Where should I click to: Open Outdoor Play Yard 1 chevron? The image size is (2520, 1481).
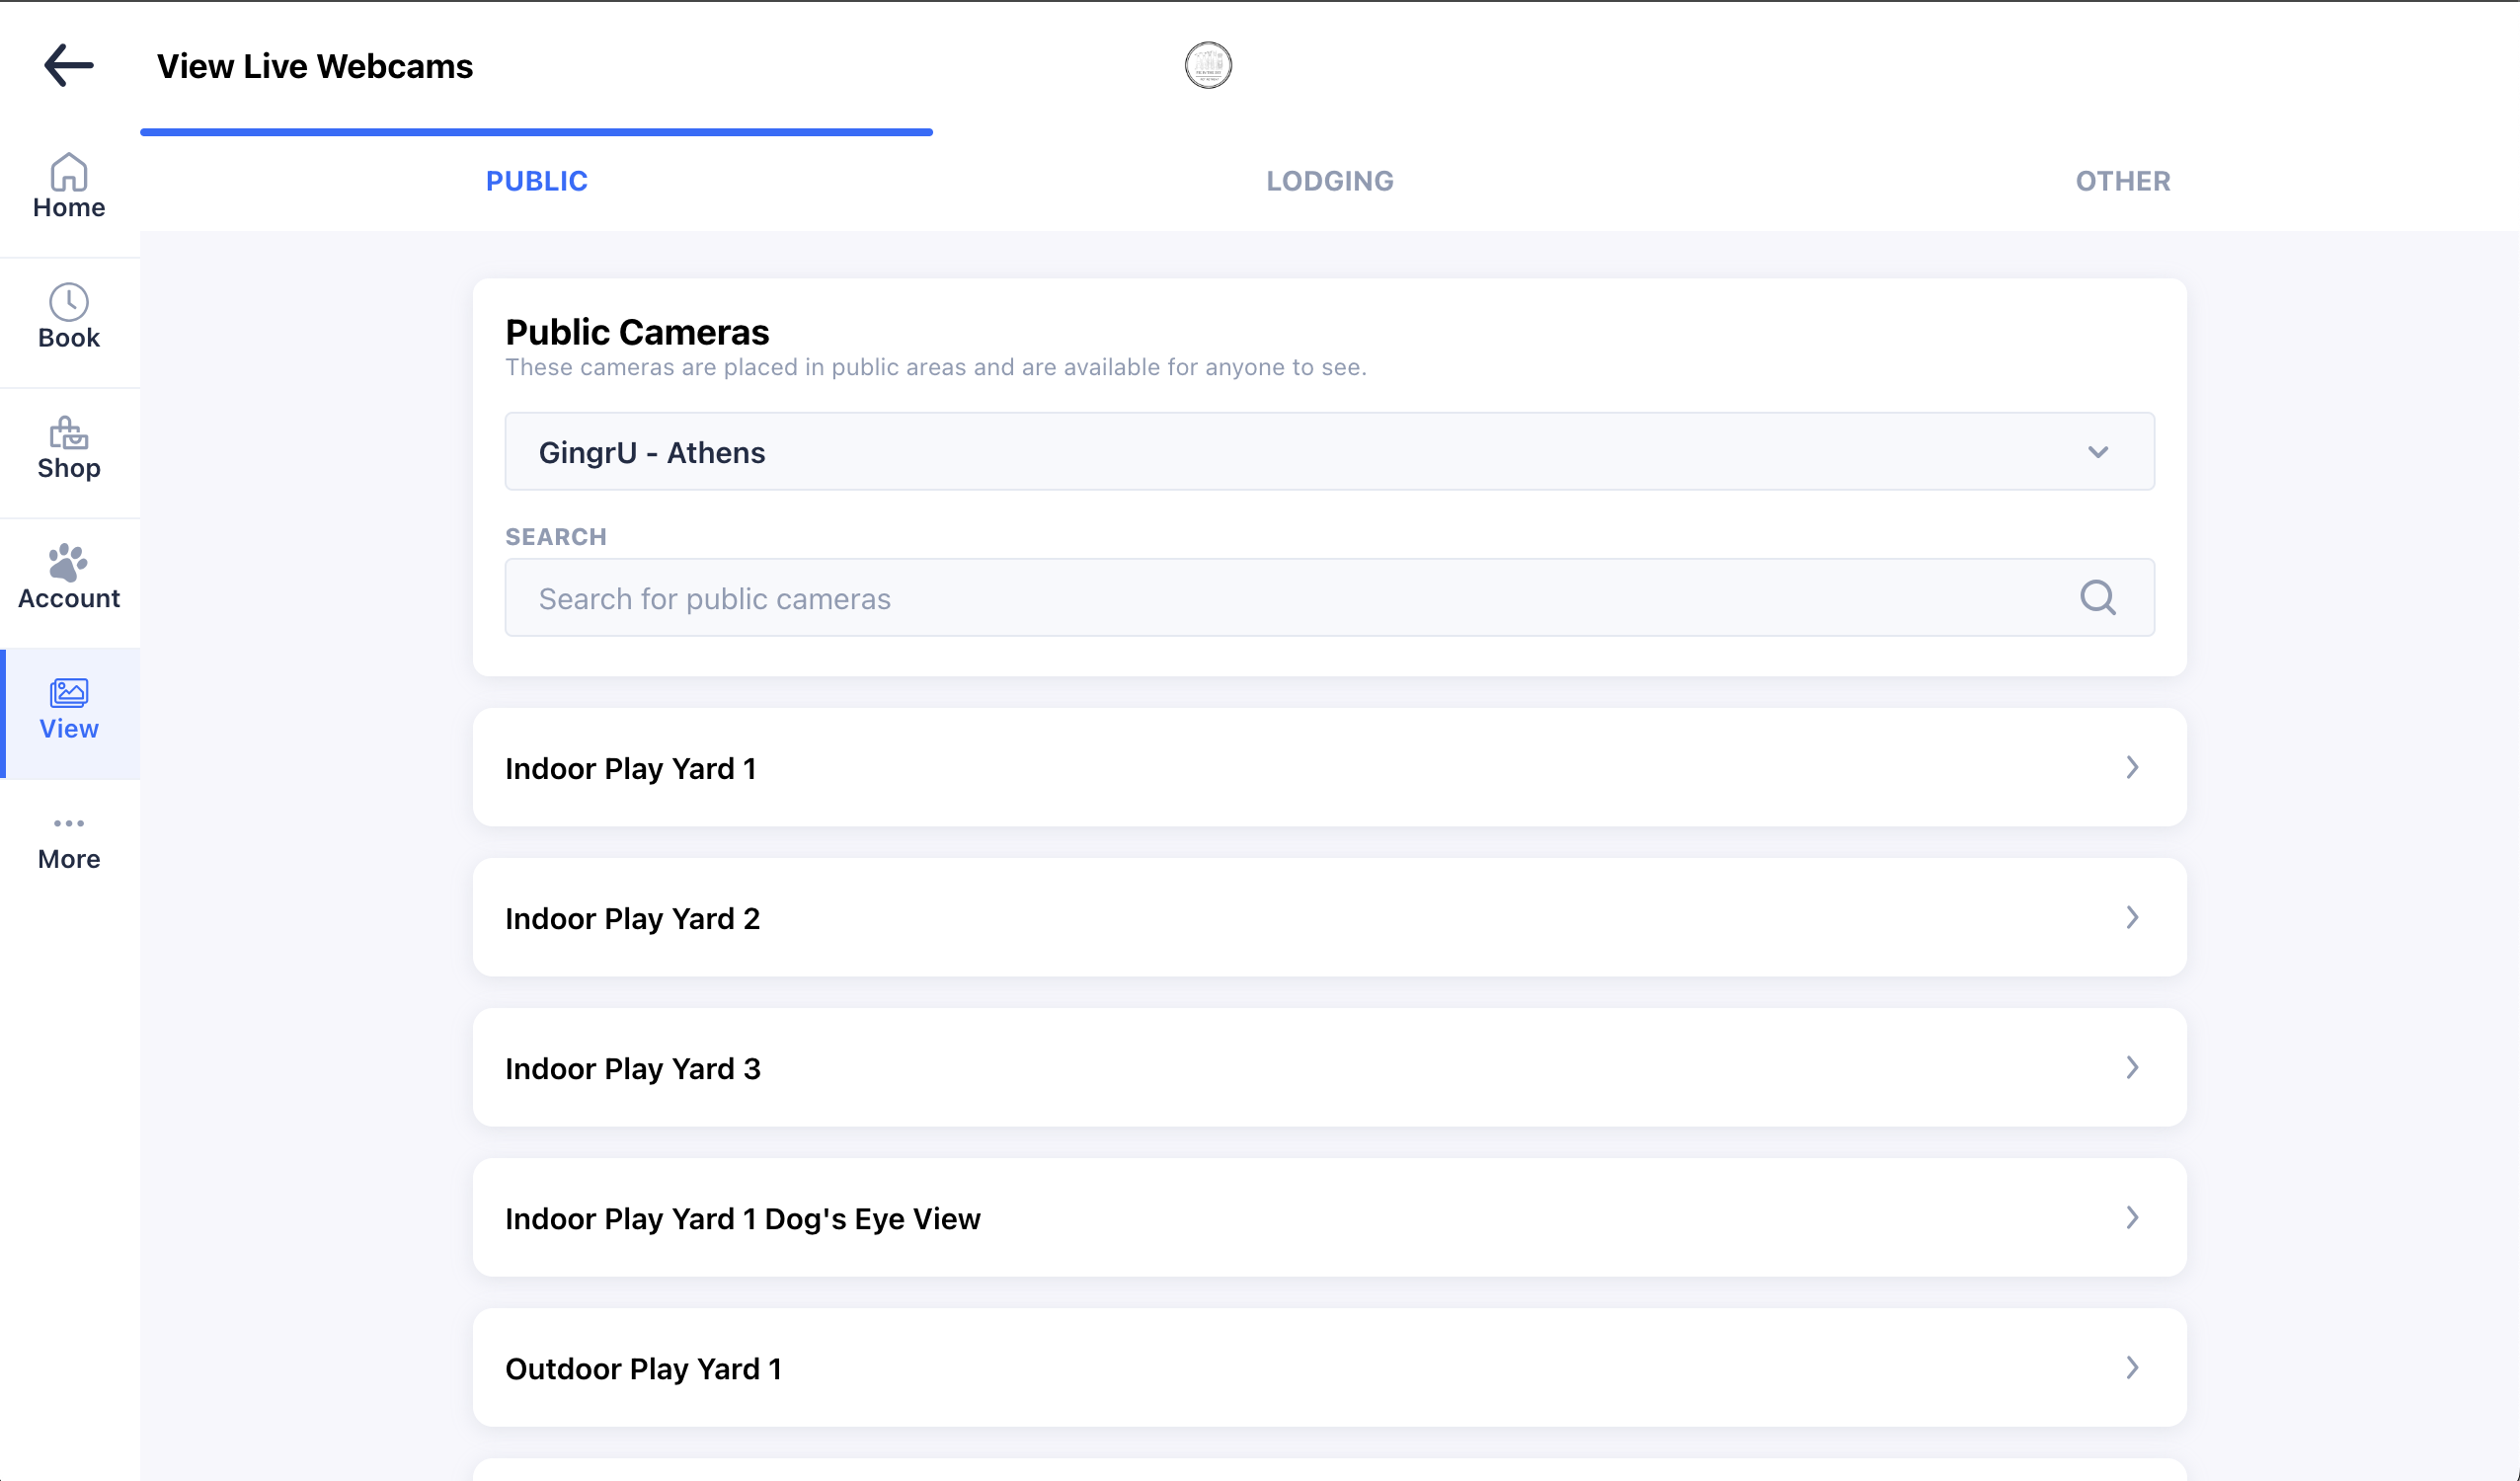(2131, 1367)
